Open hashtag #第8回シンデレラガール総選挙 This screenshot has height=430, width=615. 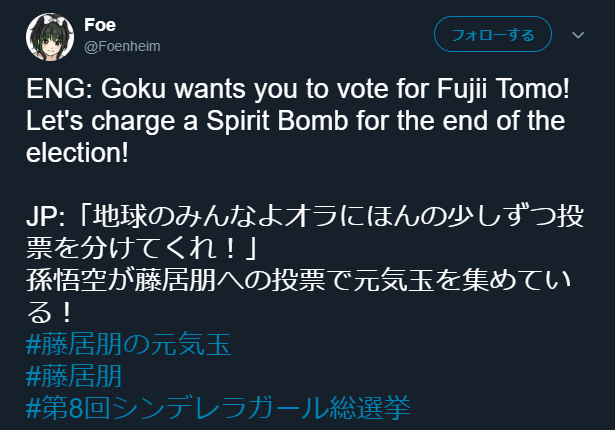point(219,408)
